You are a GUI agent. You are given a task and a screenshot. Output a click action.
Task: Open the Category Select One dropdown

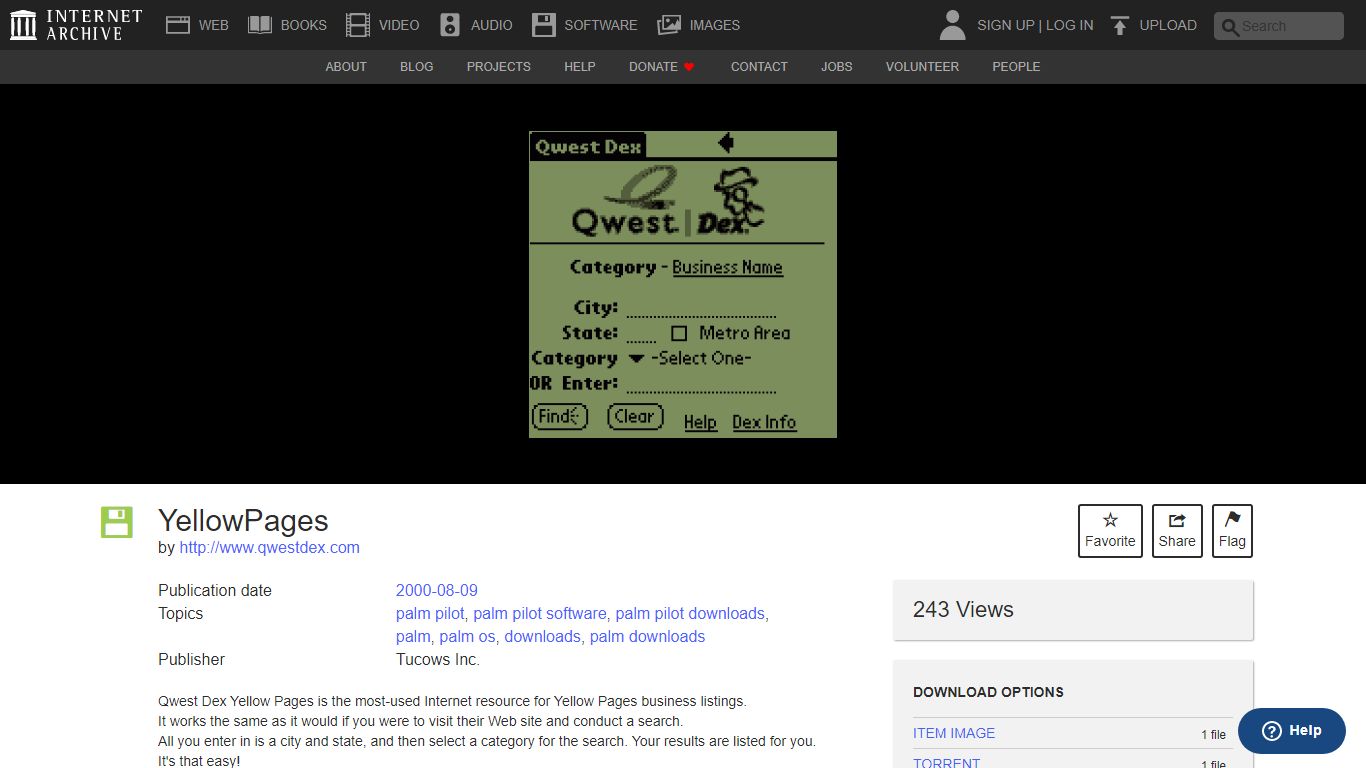point(690,358)
